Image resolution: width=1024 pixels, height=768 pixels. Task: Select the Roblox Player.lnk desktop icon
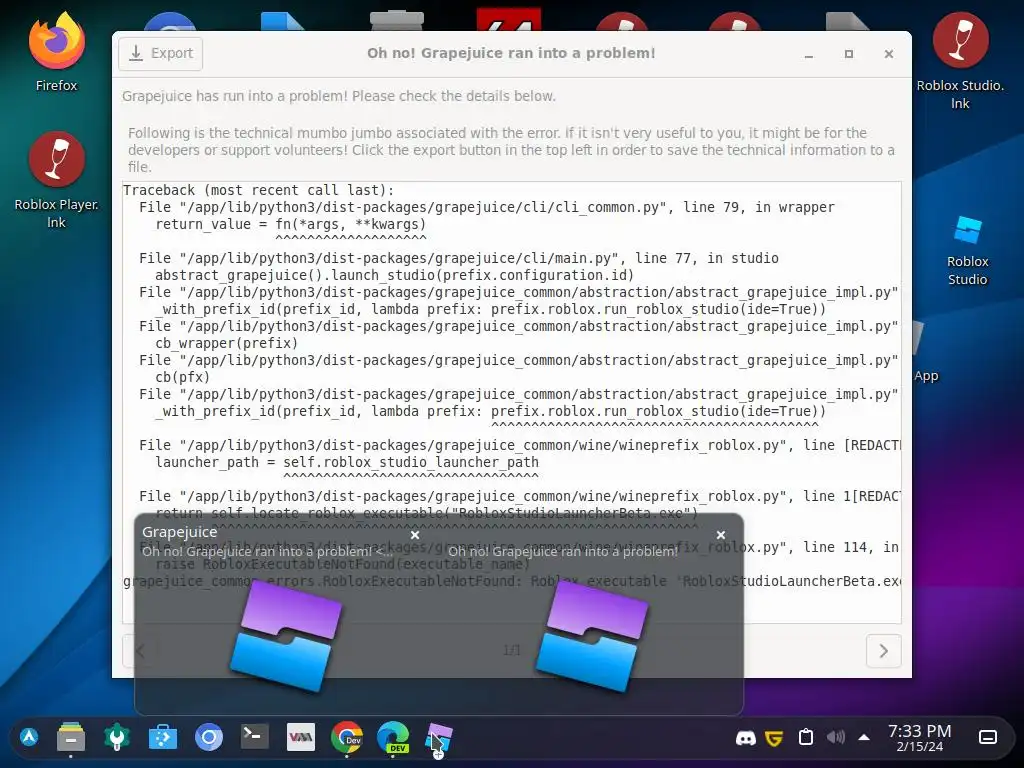coord(57,180)
